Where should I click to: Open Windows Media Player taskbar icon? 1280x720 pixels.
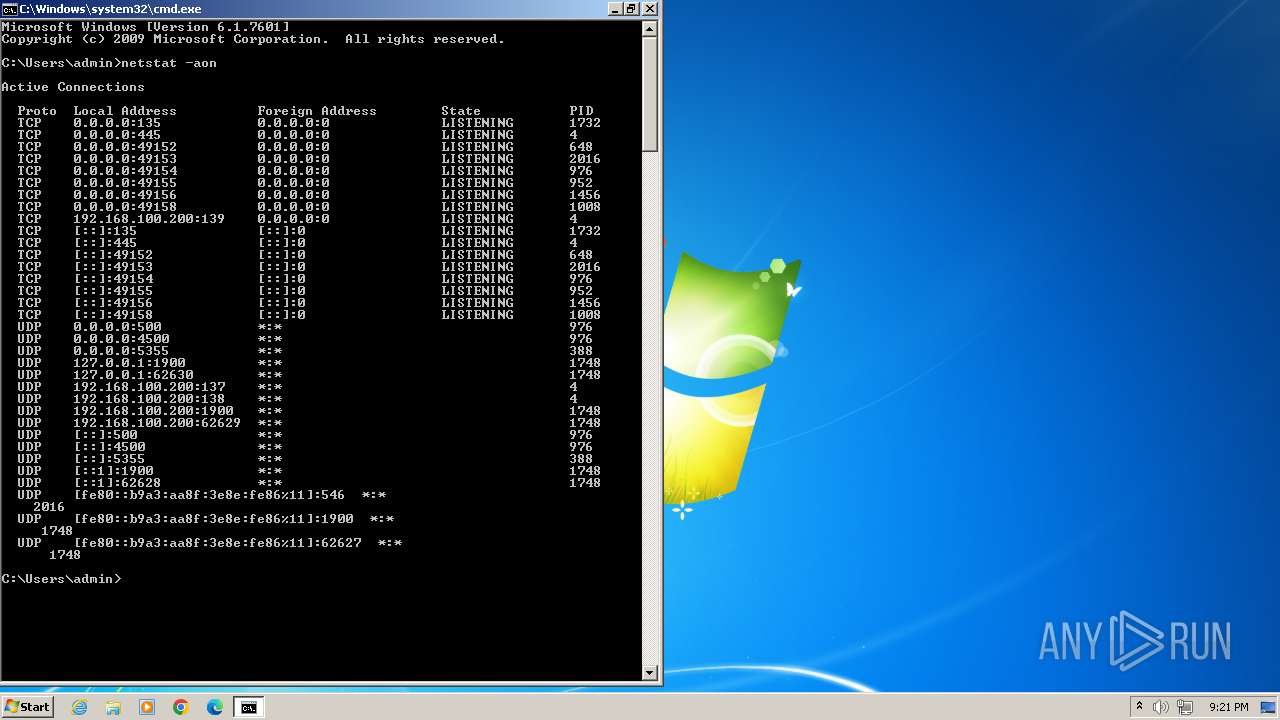pyautogui.click(x=147, y=707)
